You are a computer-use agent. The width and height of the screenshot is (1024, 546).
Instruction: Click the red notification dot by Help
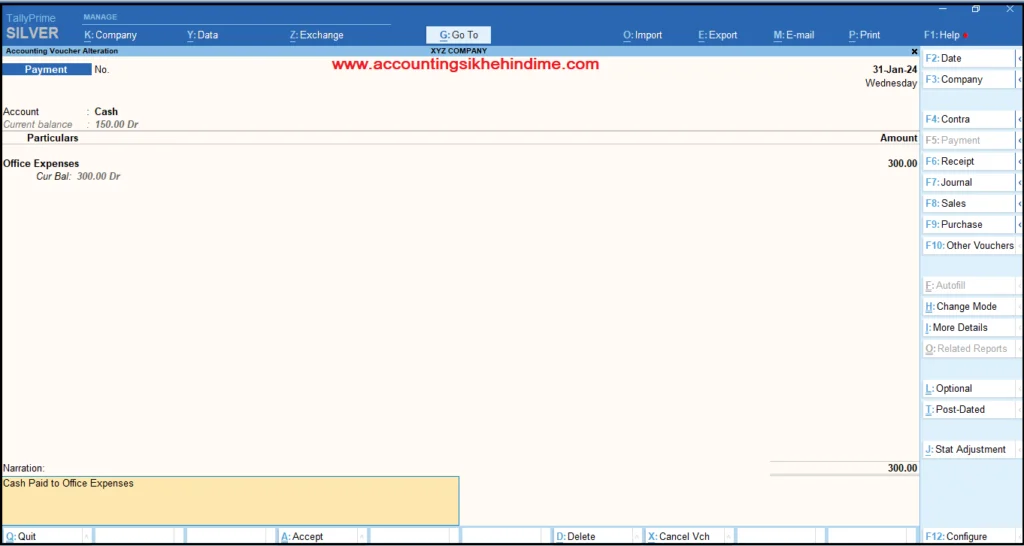tap(965, 36)
